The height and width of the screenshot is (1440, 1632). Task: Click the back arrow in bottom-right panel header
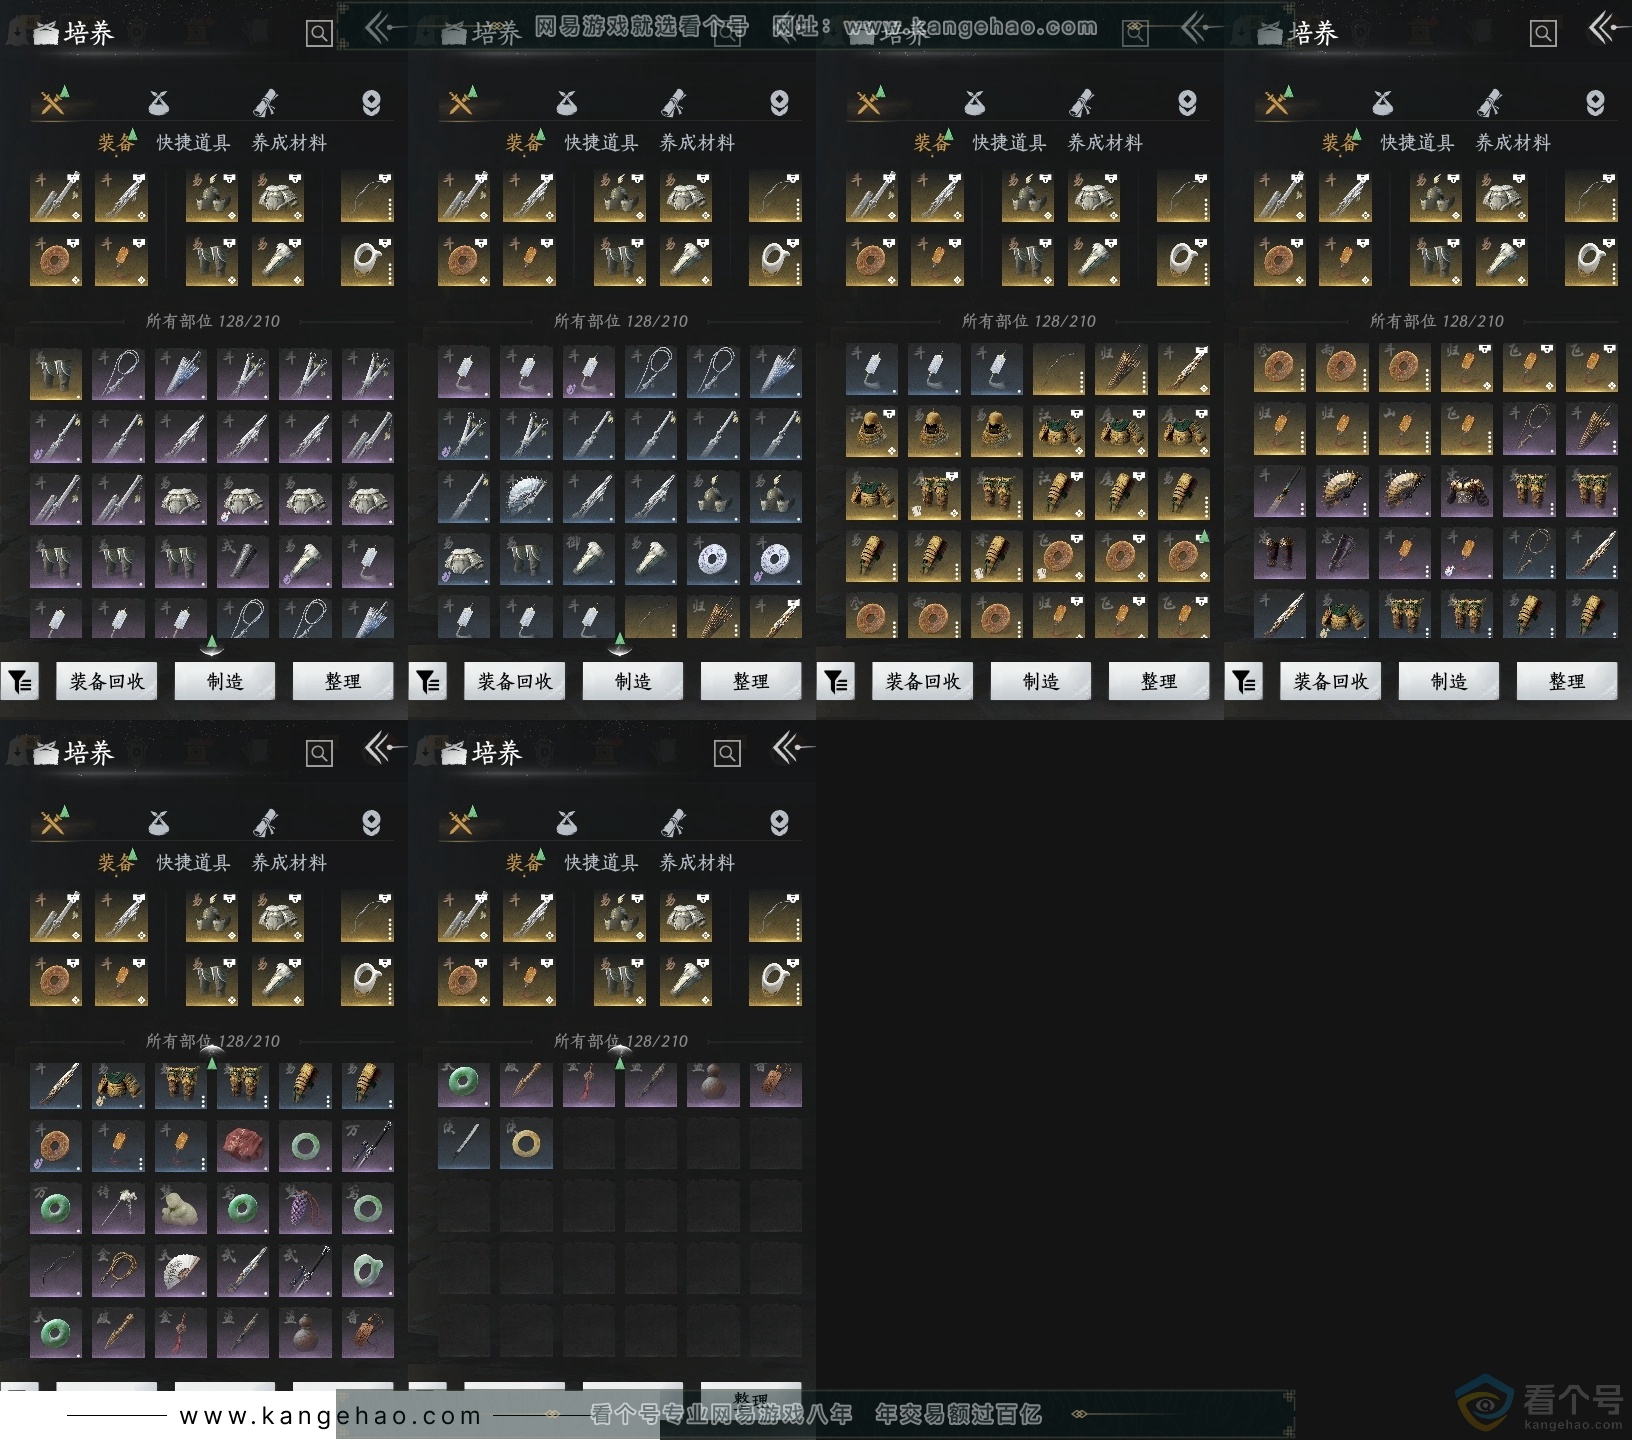[x=793, y=748]
